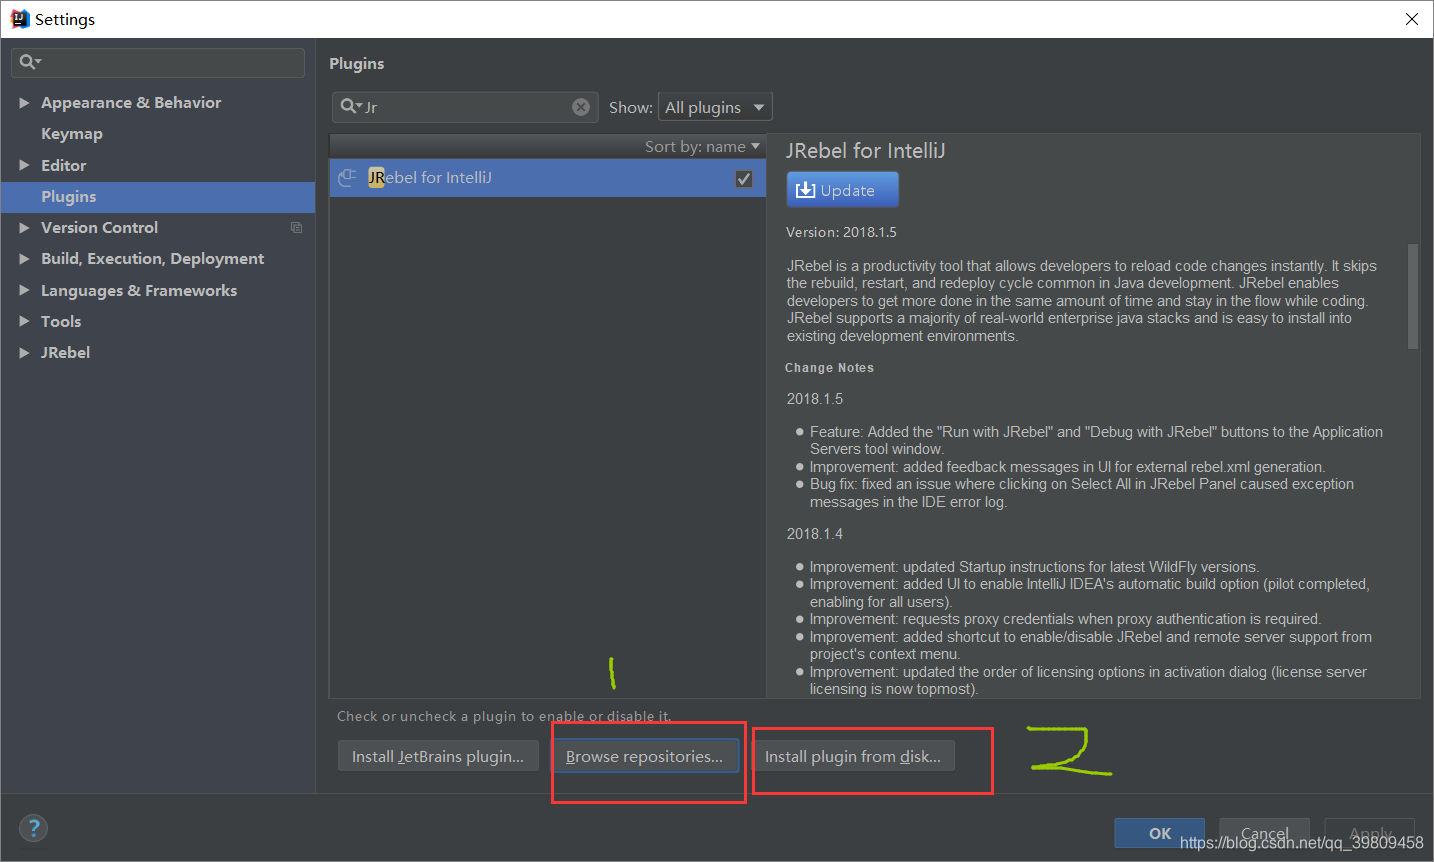Cancel the Settings dialog
The image size is (1434, 862).
(1265, 832)
